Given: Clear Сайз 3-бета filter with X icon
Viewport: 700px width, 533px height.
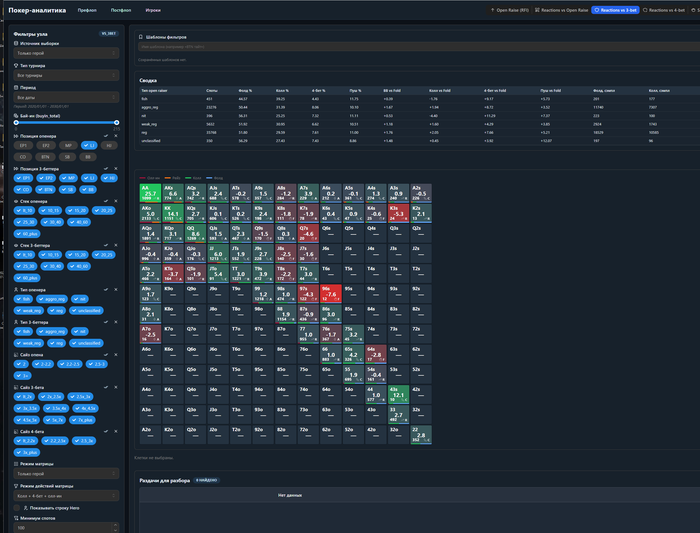Looking at the screenshot, I should pyautogui.click(x=116, y=387).
